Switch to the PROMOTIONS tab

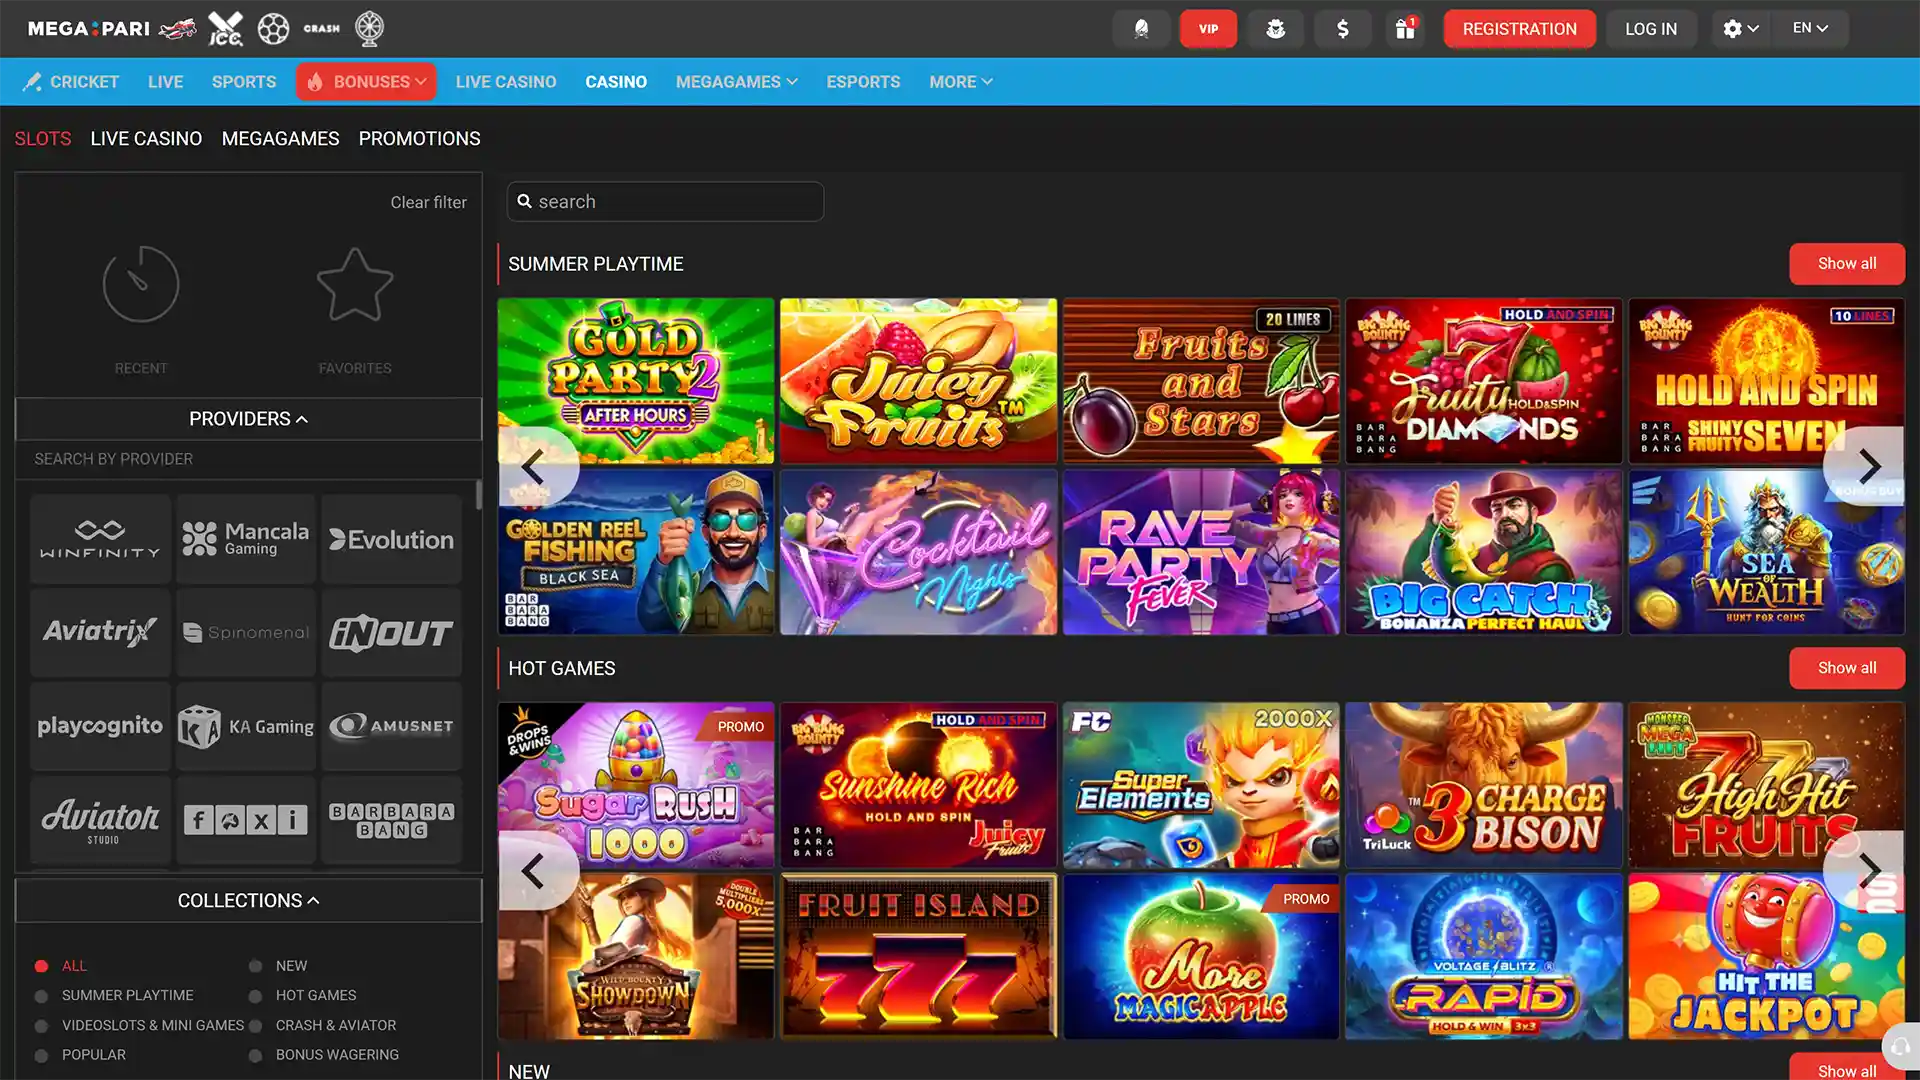click(419, 139)
